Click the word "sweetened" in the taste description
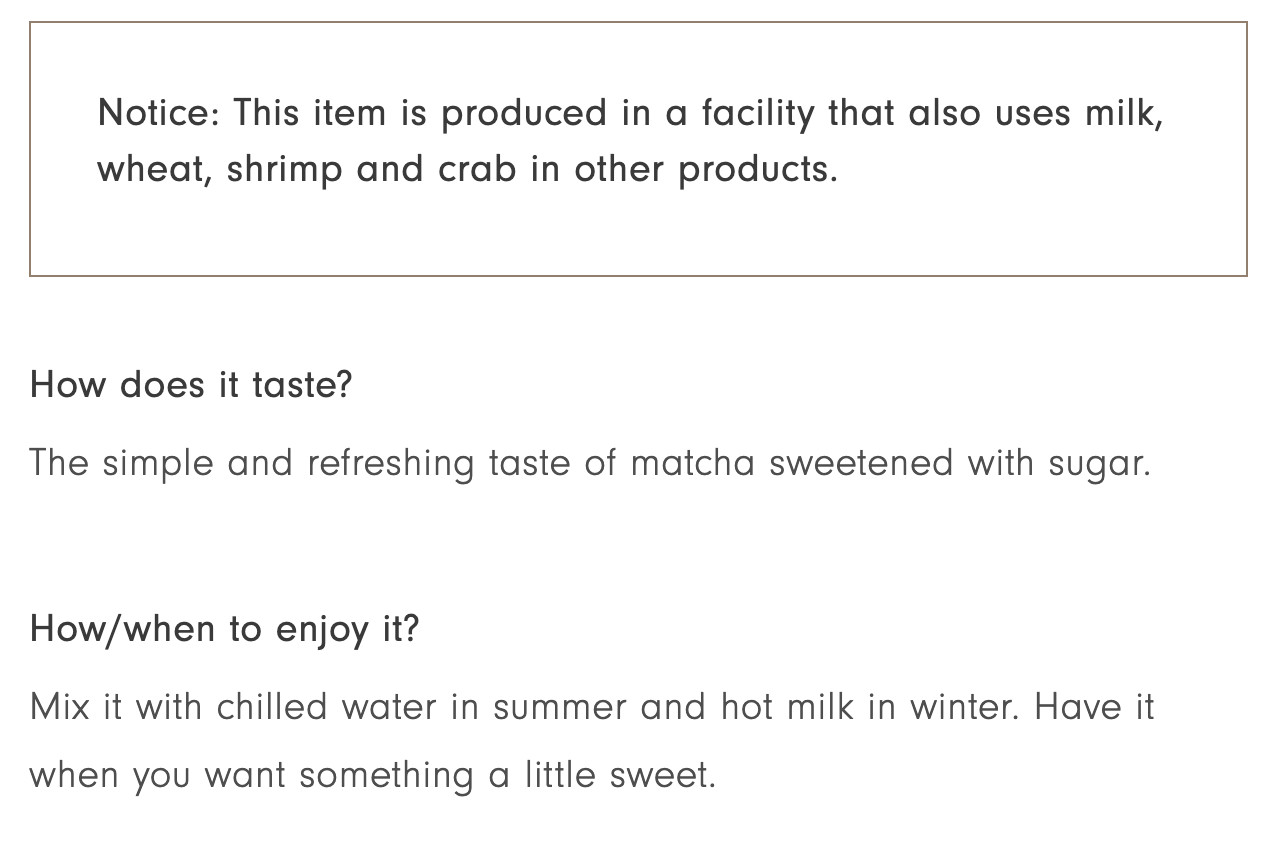Screen dimensions: 1284x864 (860, 463)
